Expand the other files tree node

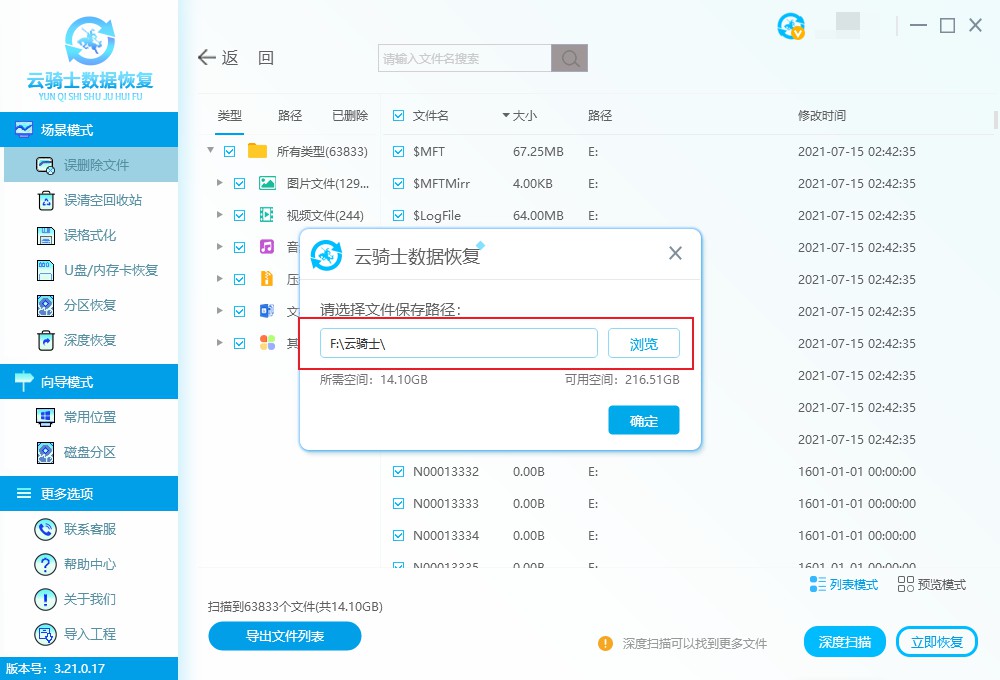click(219, 342)
